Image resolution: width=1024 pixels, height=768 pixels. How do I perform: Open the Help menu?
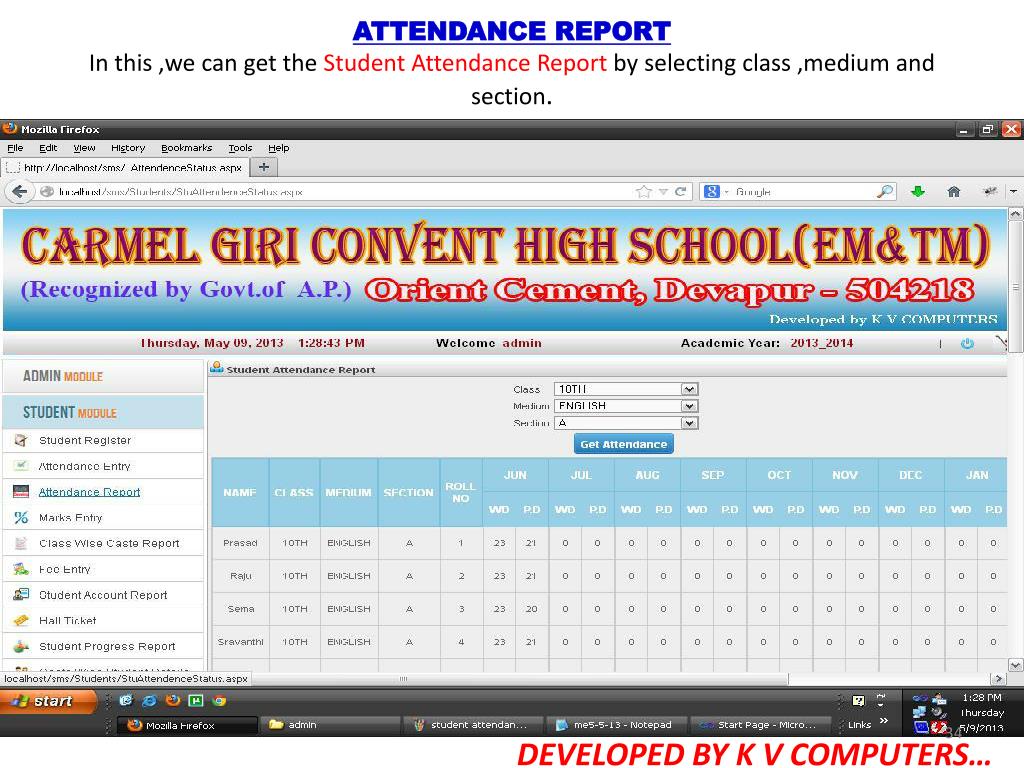coord(279,148)
